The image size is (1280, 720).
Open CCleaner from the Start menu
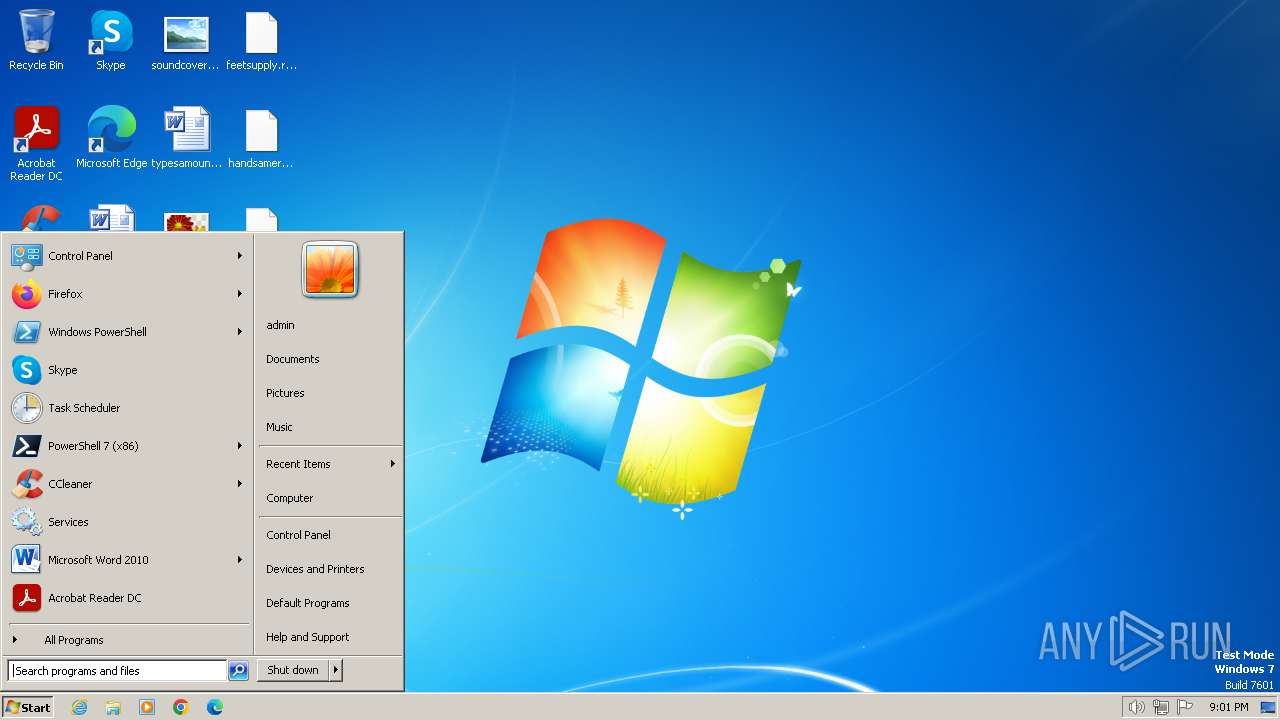click(x=128, y=484)
